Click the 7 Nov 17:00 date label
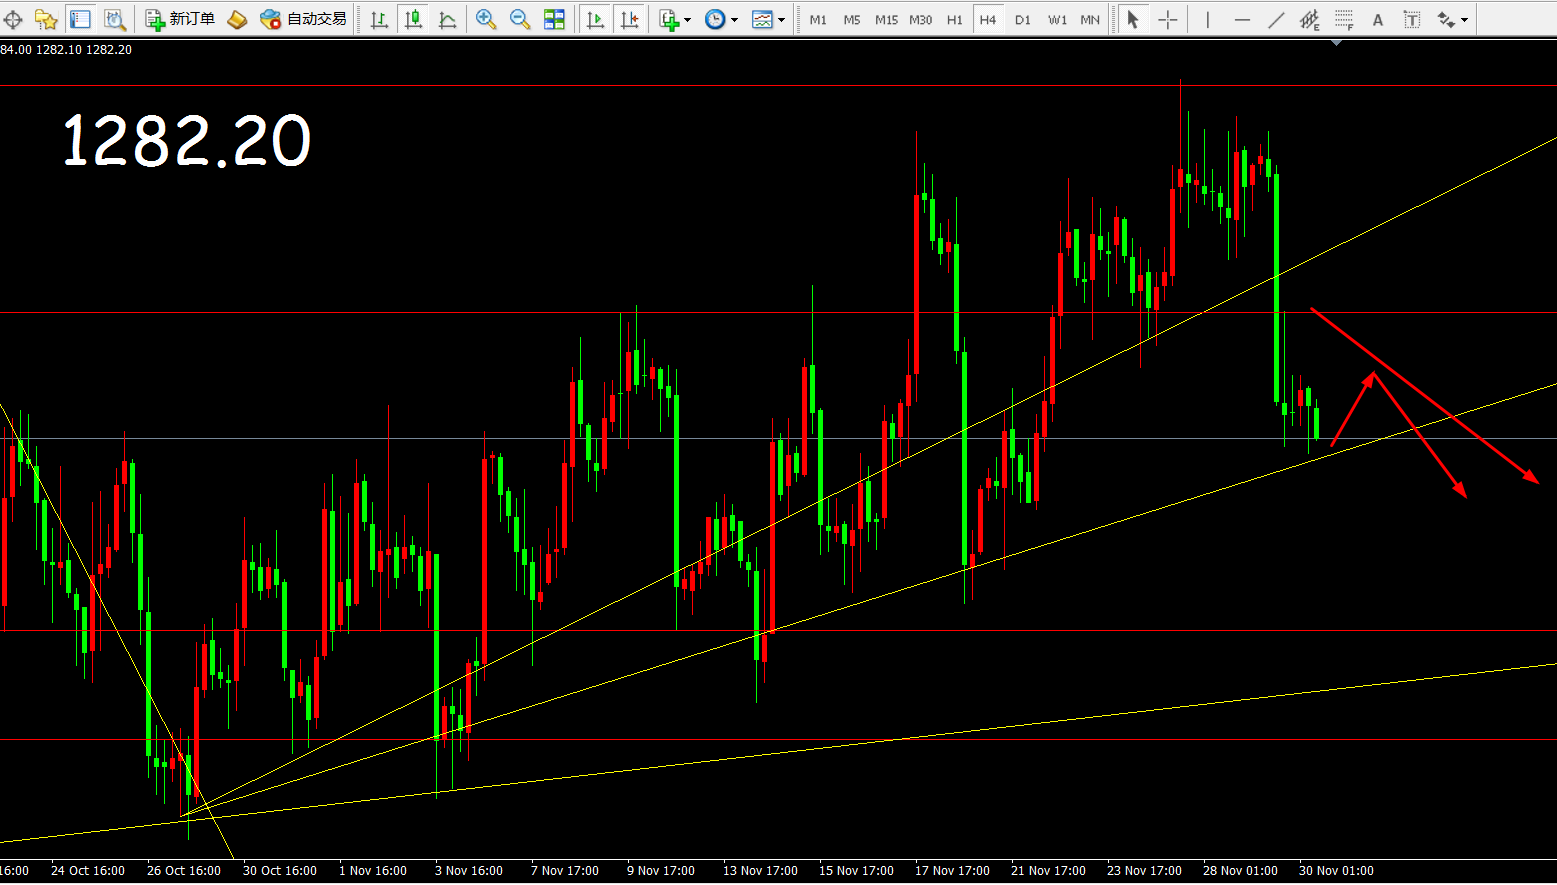Image resolution: width=1557 pixels, height=885 pixels. [565, 871]
